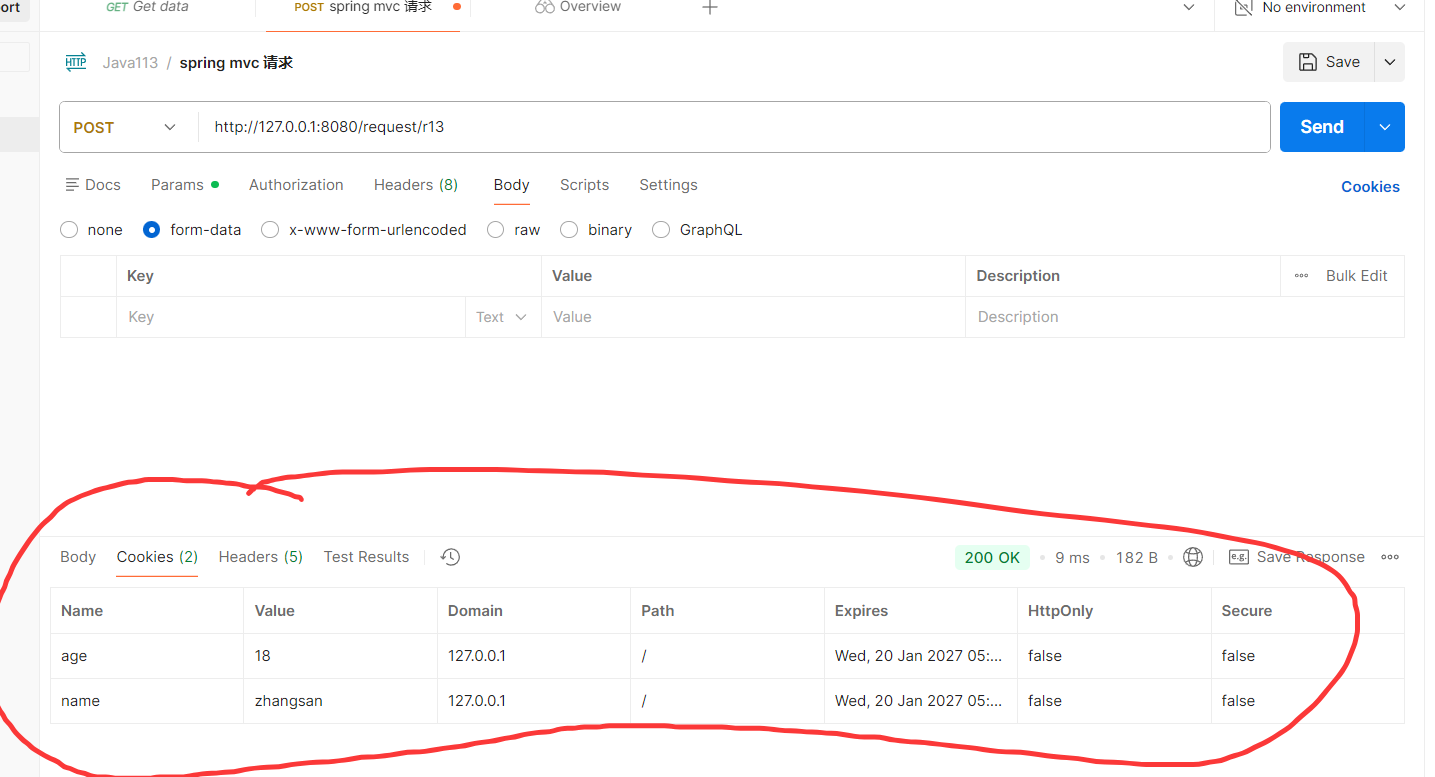This screenshot has height=777, width=1435.
Task: Click the Description input field
Action: pos(1185,317)
